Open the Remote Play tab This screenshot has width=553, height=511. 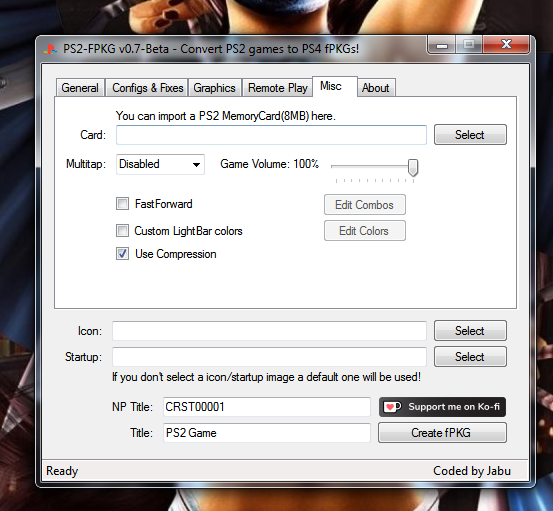[x=278, y=88]
